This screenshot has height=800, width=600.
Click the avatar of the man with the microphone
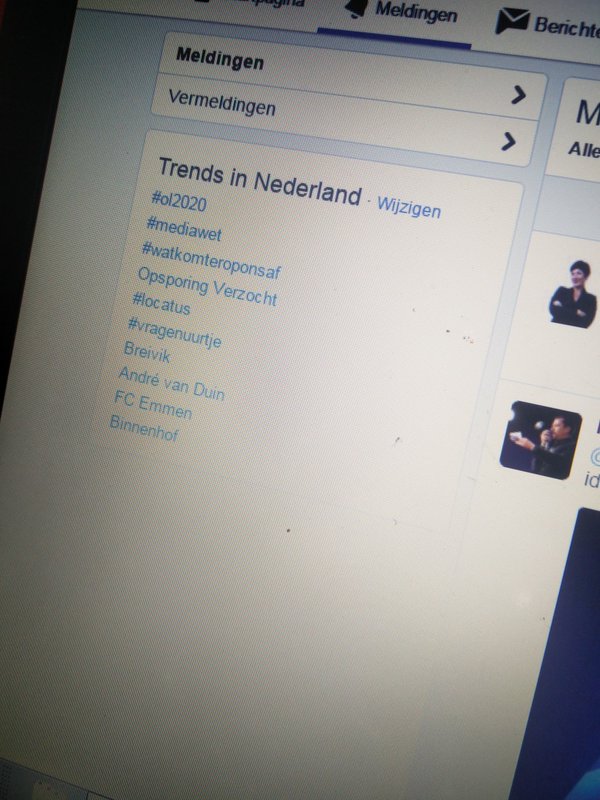pos(541,440)
